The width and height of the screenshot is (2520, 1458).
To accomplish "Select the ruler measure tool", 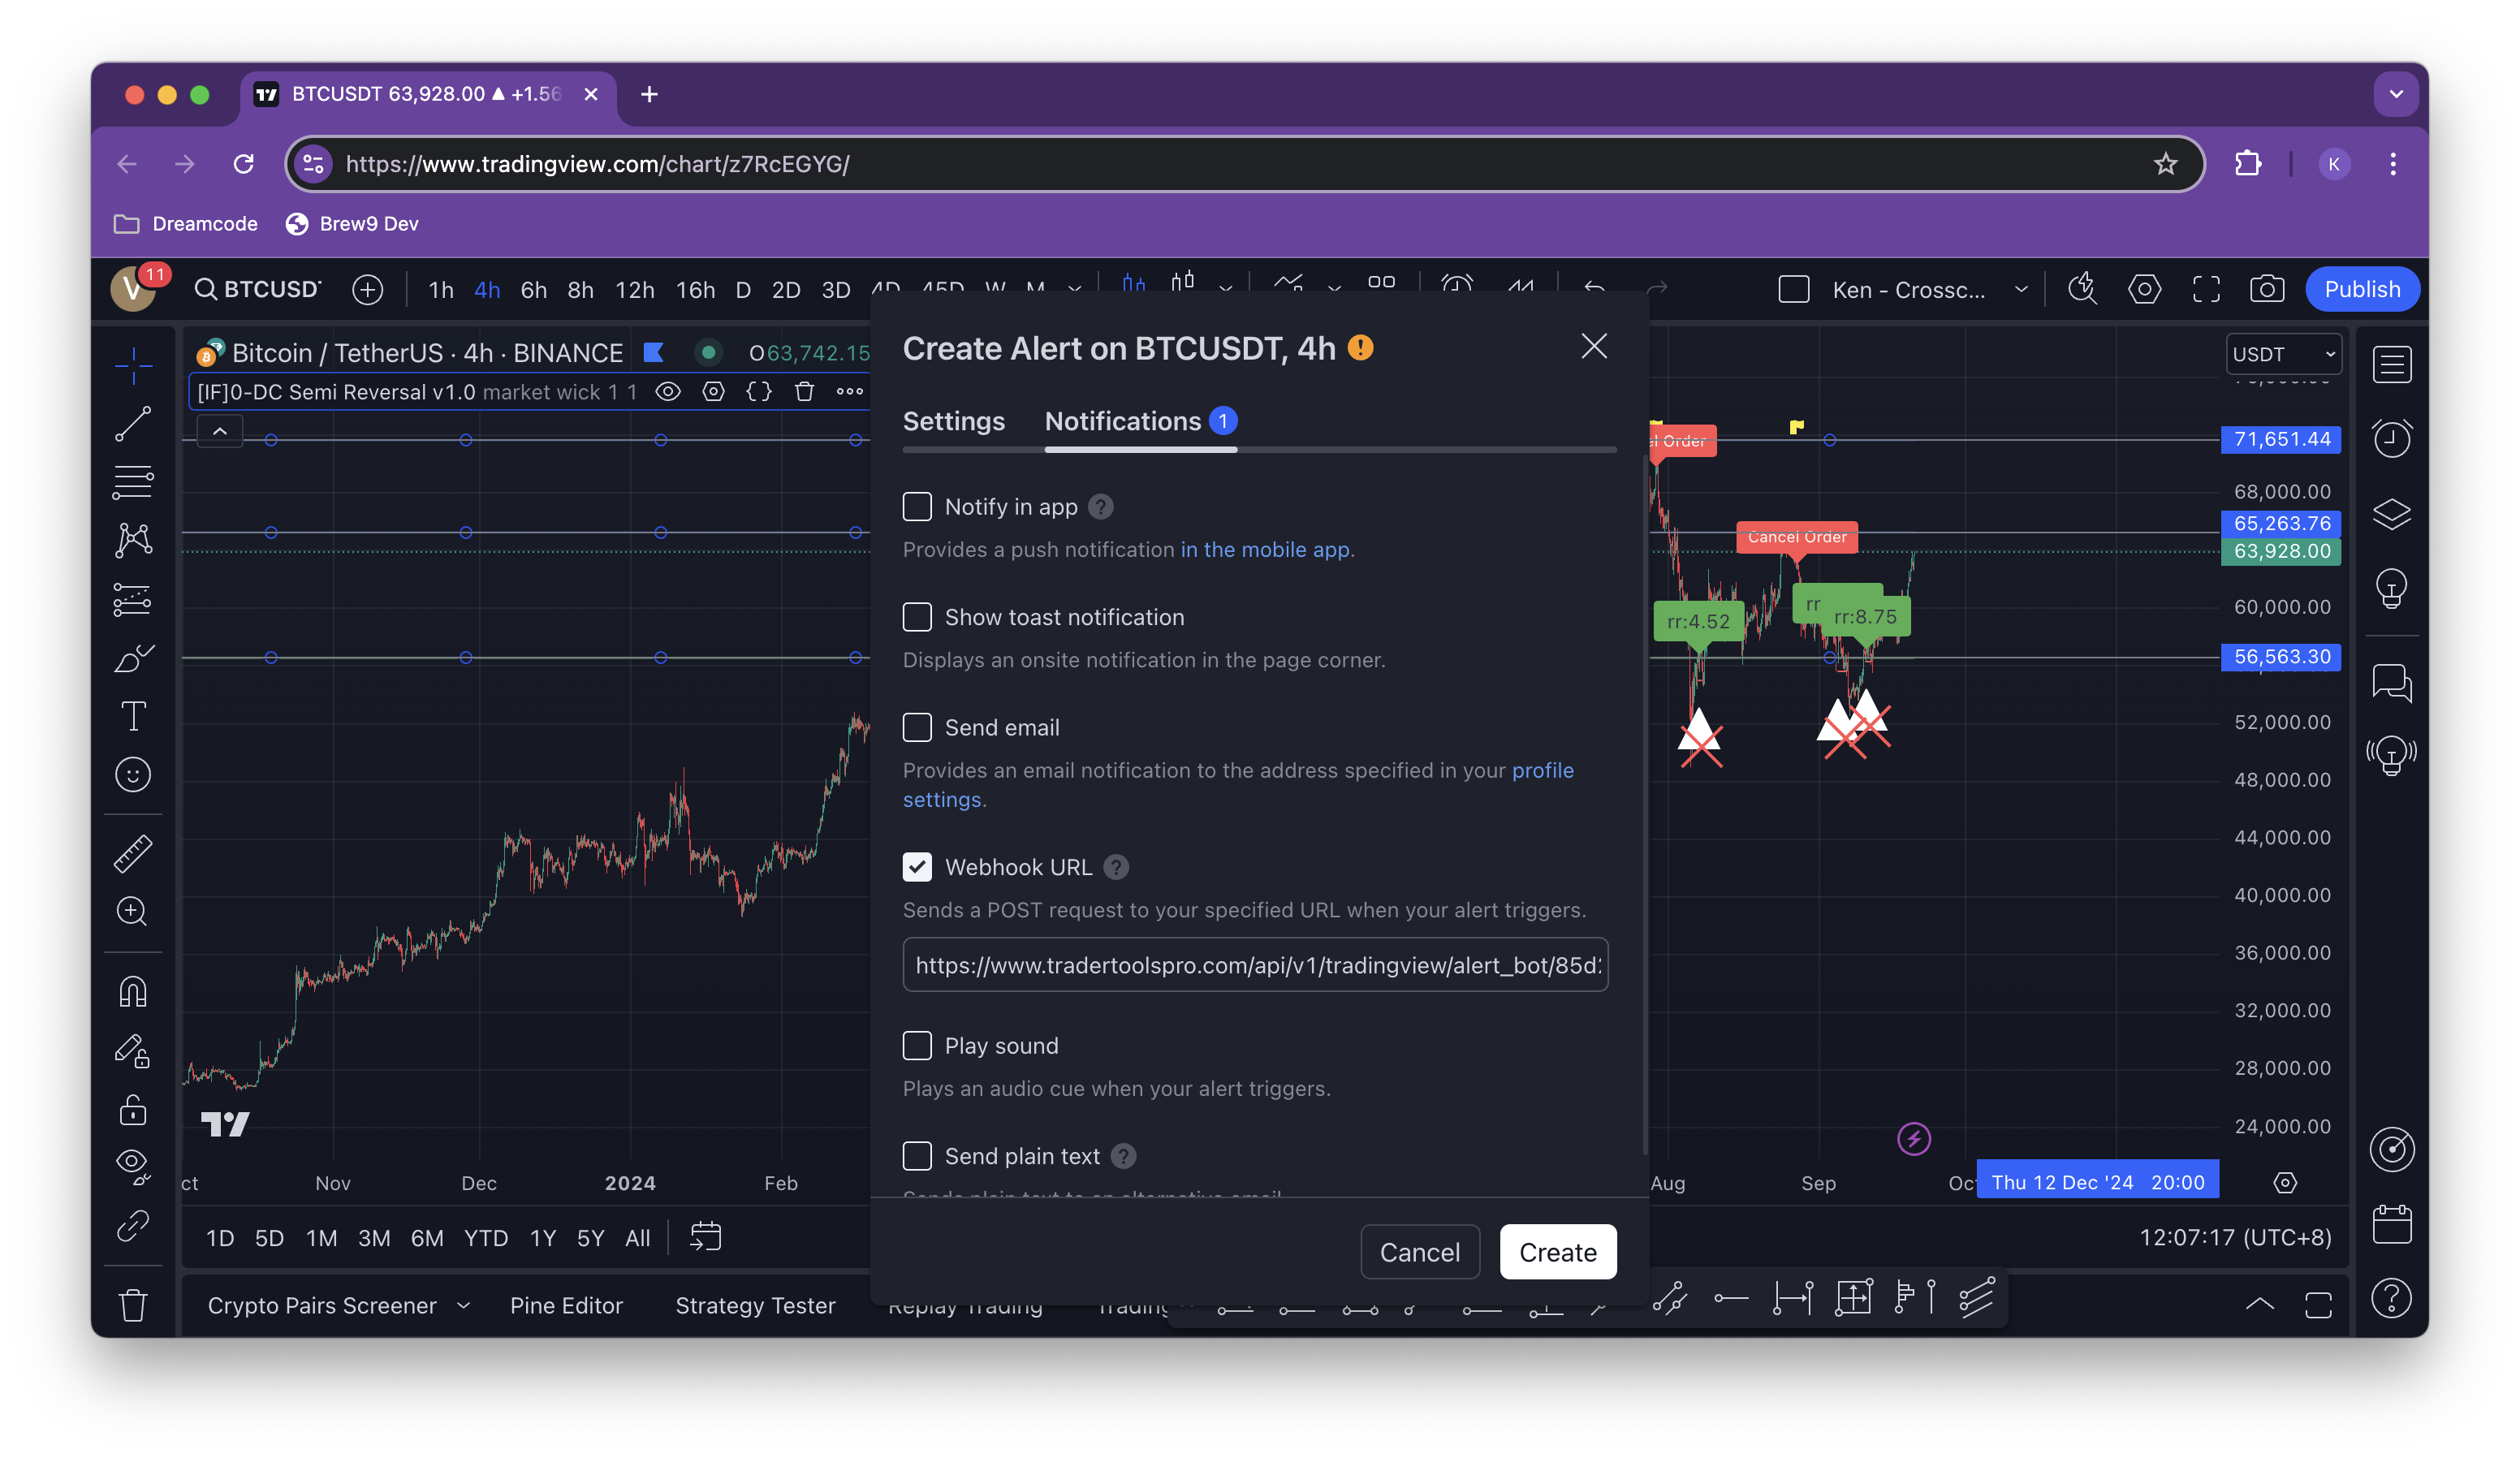I will 133,853.
